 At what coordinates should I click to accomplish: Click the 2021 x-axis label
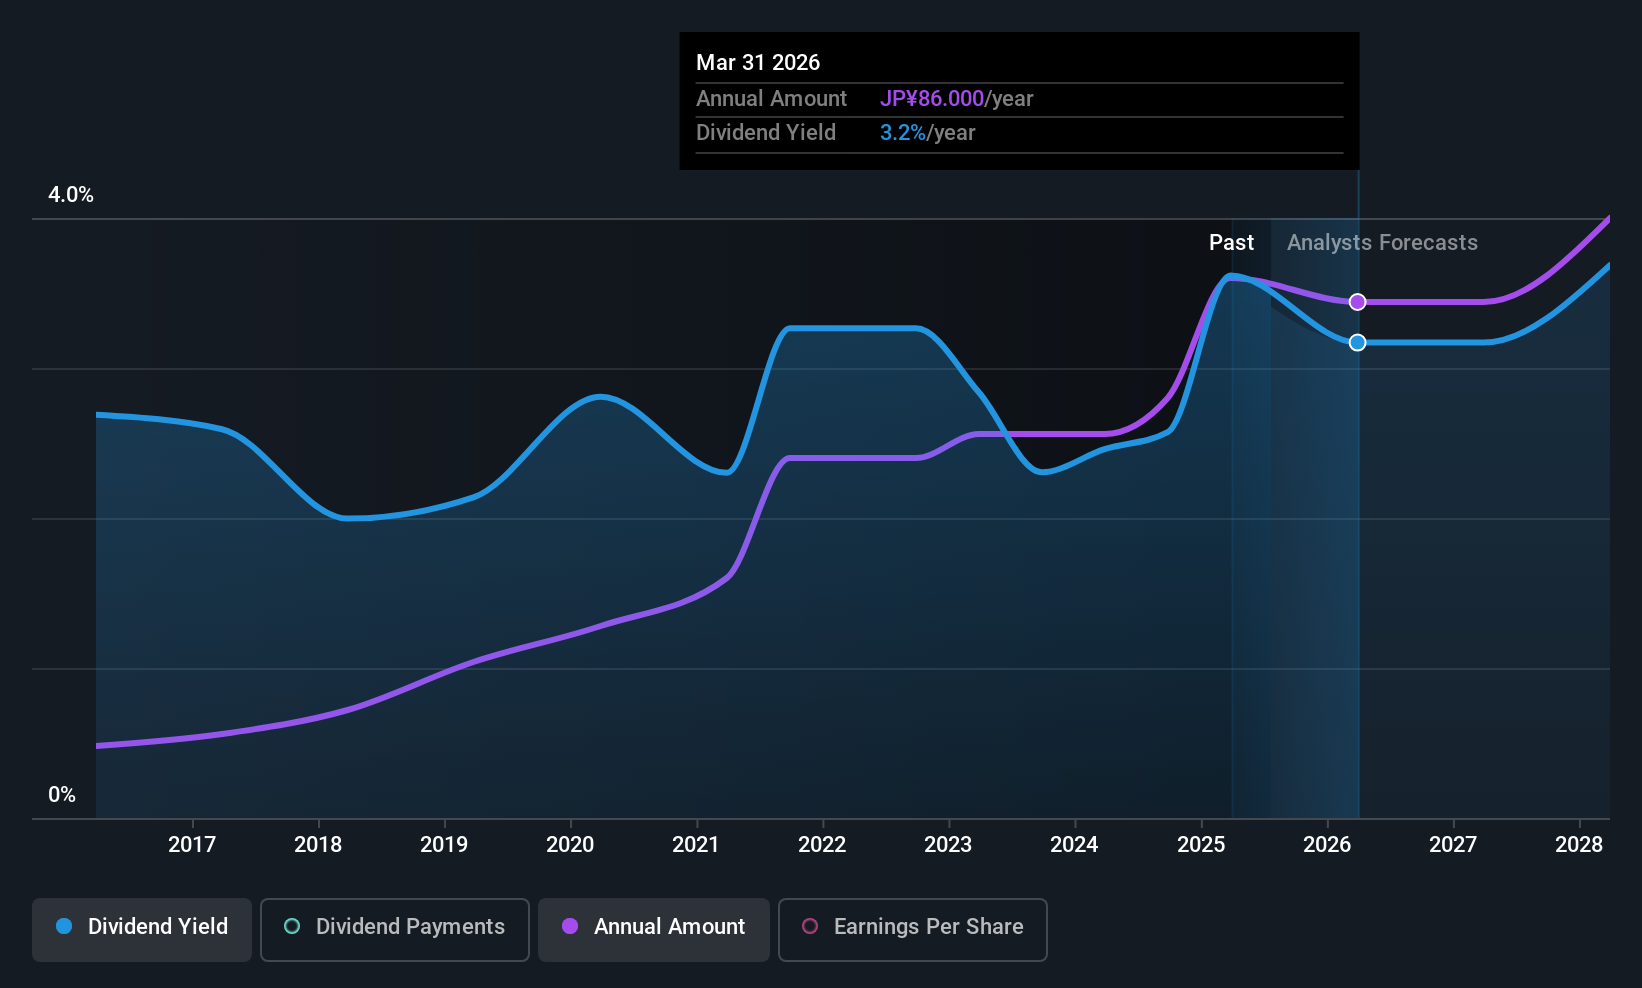point(696,845)
